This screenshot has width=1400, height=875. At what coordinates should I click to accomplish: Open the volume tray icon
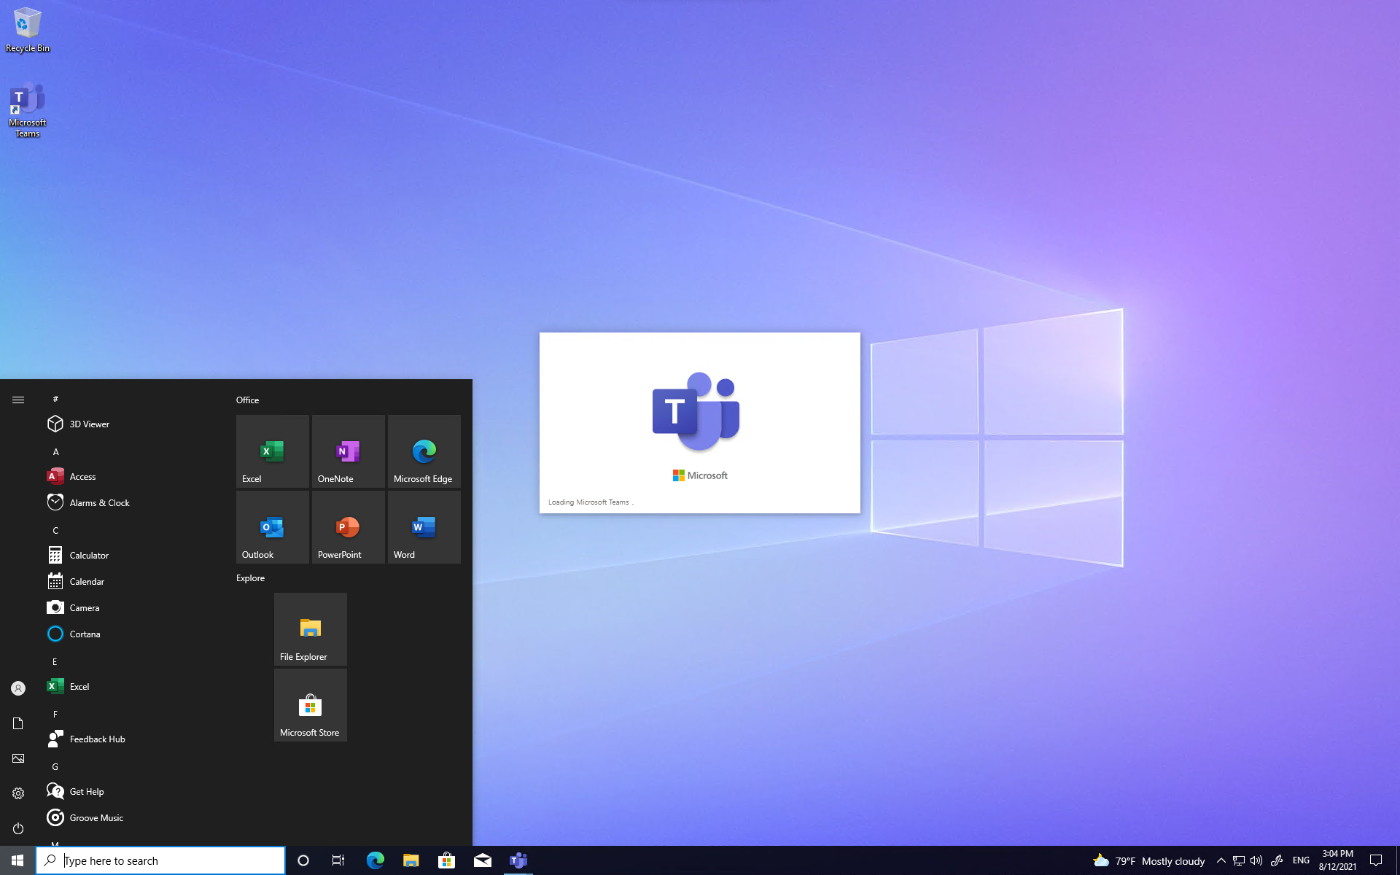1256,860
